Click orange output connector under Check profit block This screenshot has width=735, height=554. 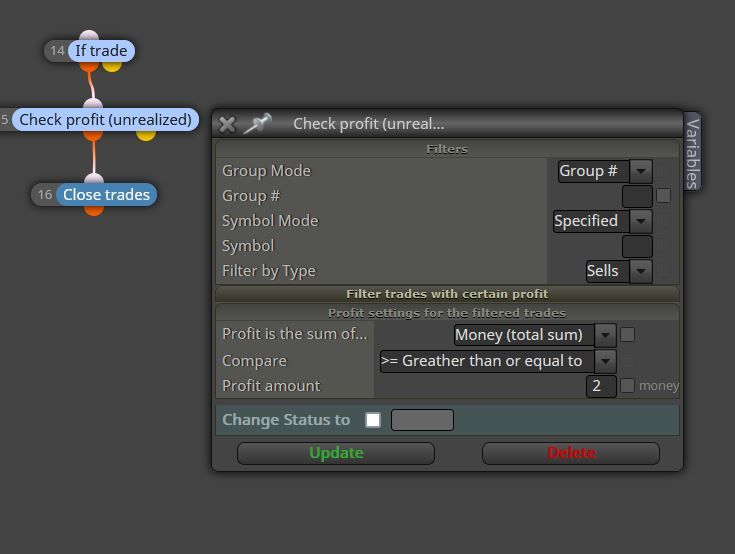[x=93, y=135]
